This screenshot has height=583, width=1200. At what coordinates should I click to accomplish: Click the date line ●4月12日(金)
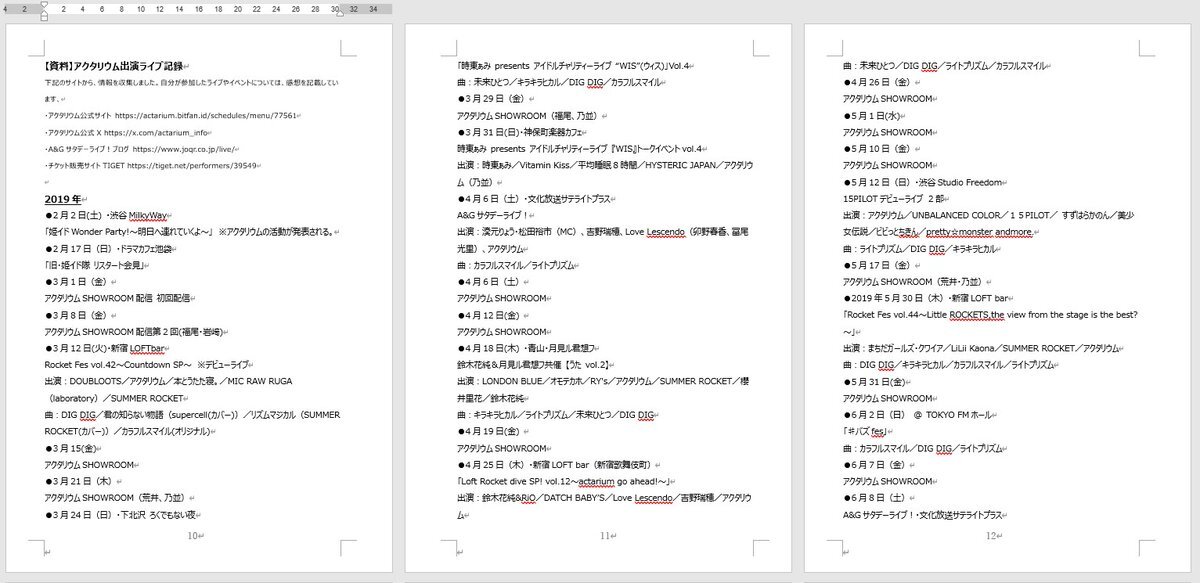pyautogui.click(x=490, y=315)
